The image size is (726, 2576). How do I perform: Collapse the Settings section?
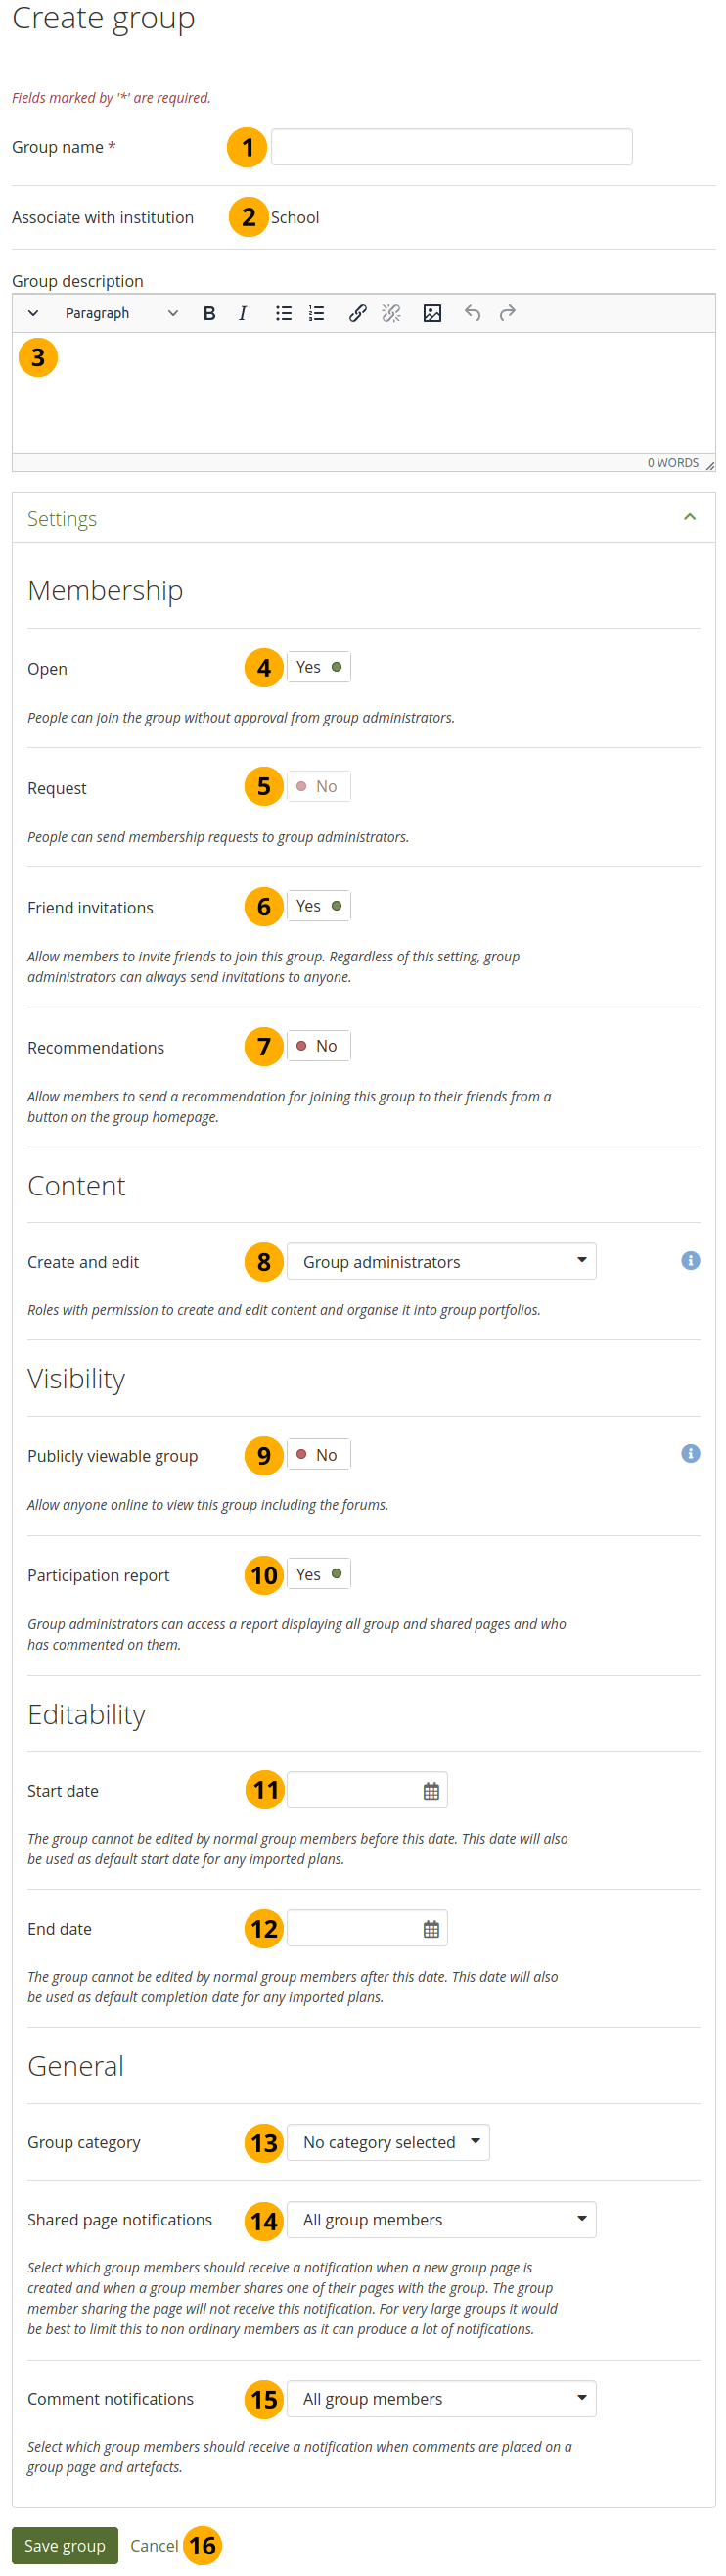tap(689, 518)
